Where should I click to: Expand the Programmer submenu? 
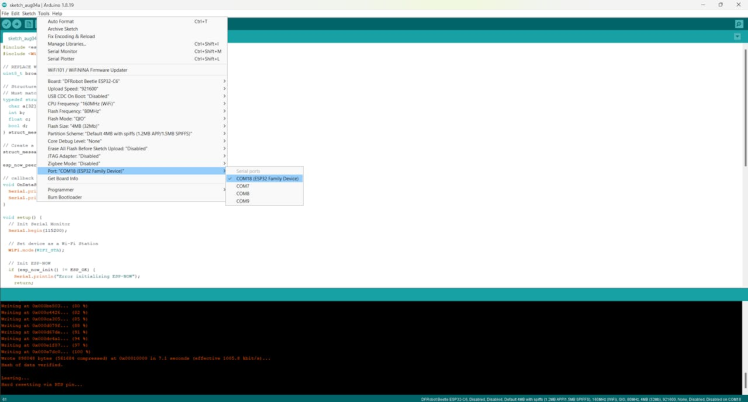[x=132, y=190]
